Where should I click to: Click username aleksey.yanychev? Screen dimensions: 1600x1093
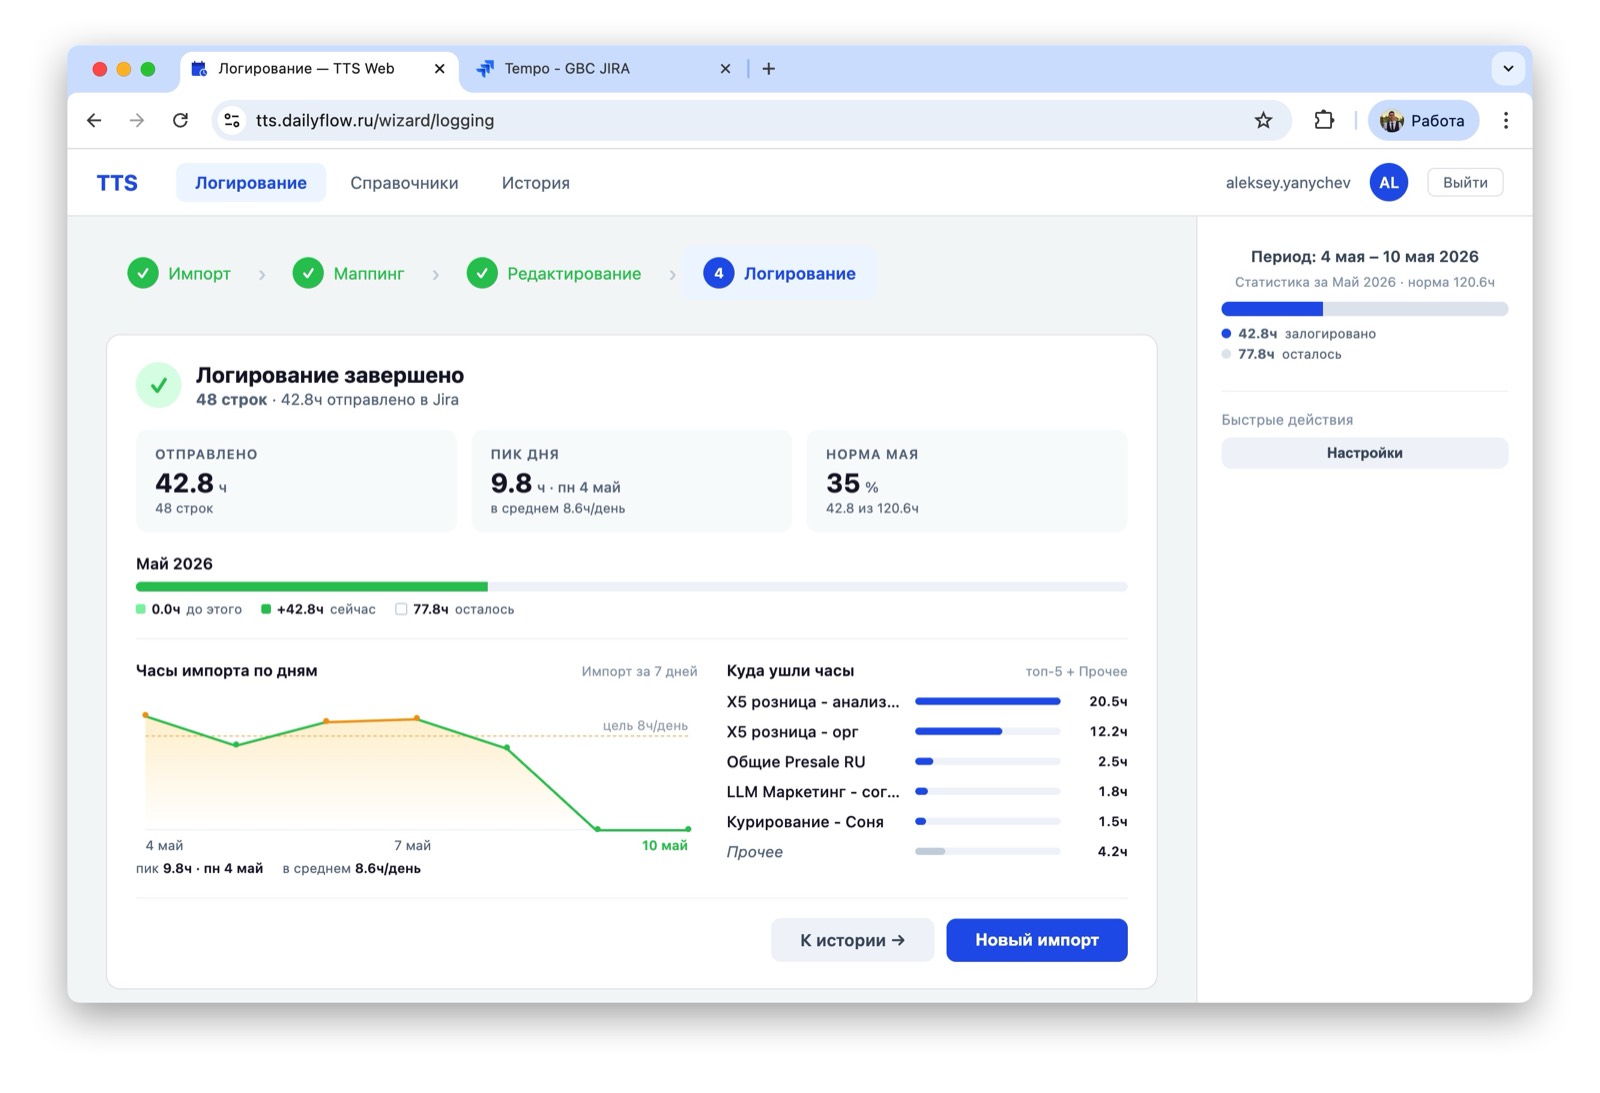1288,183
